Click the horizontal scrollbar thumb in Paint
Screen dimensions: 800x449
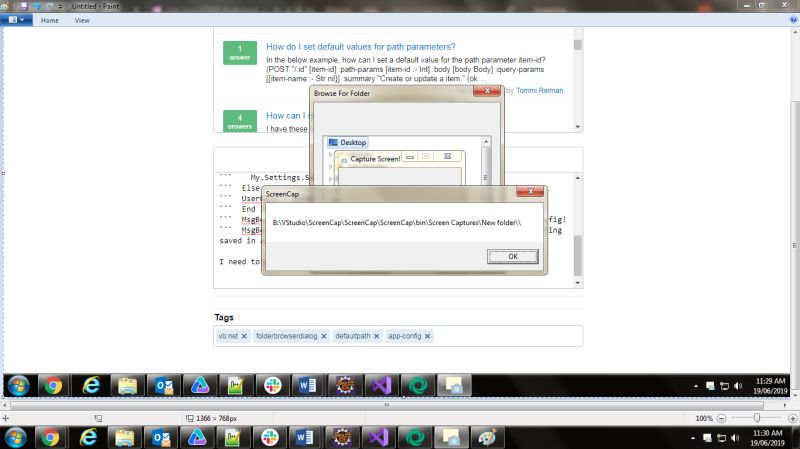[387, 405]
